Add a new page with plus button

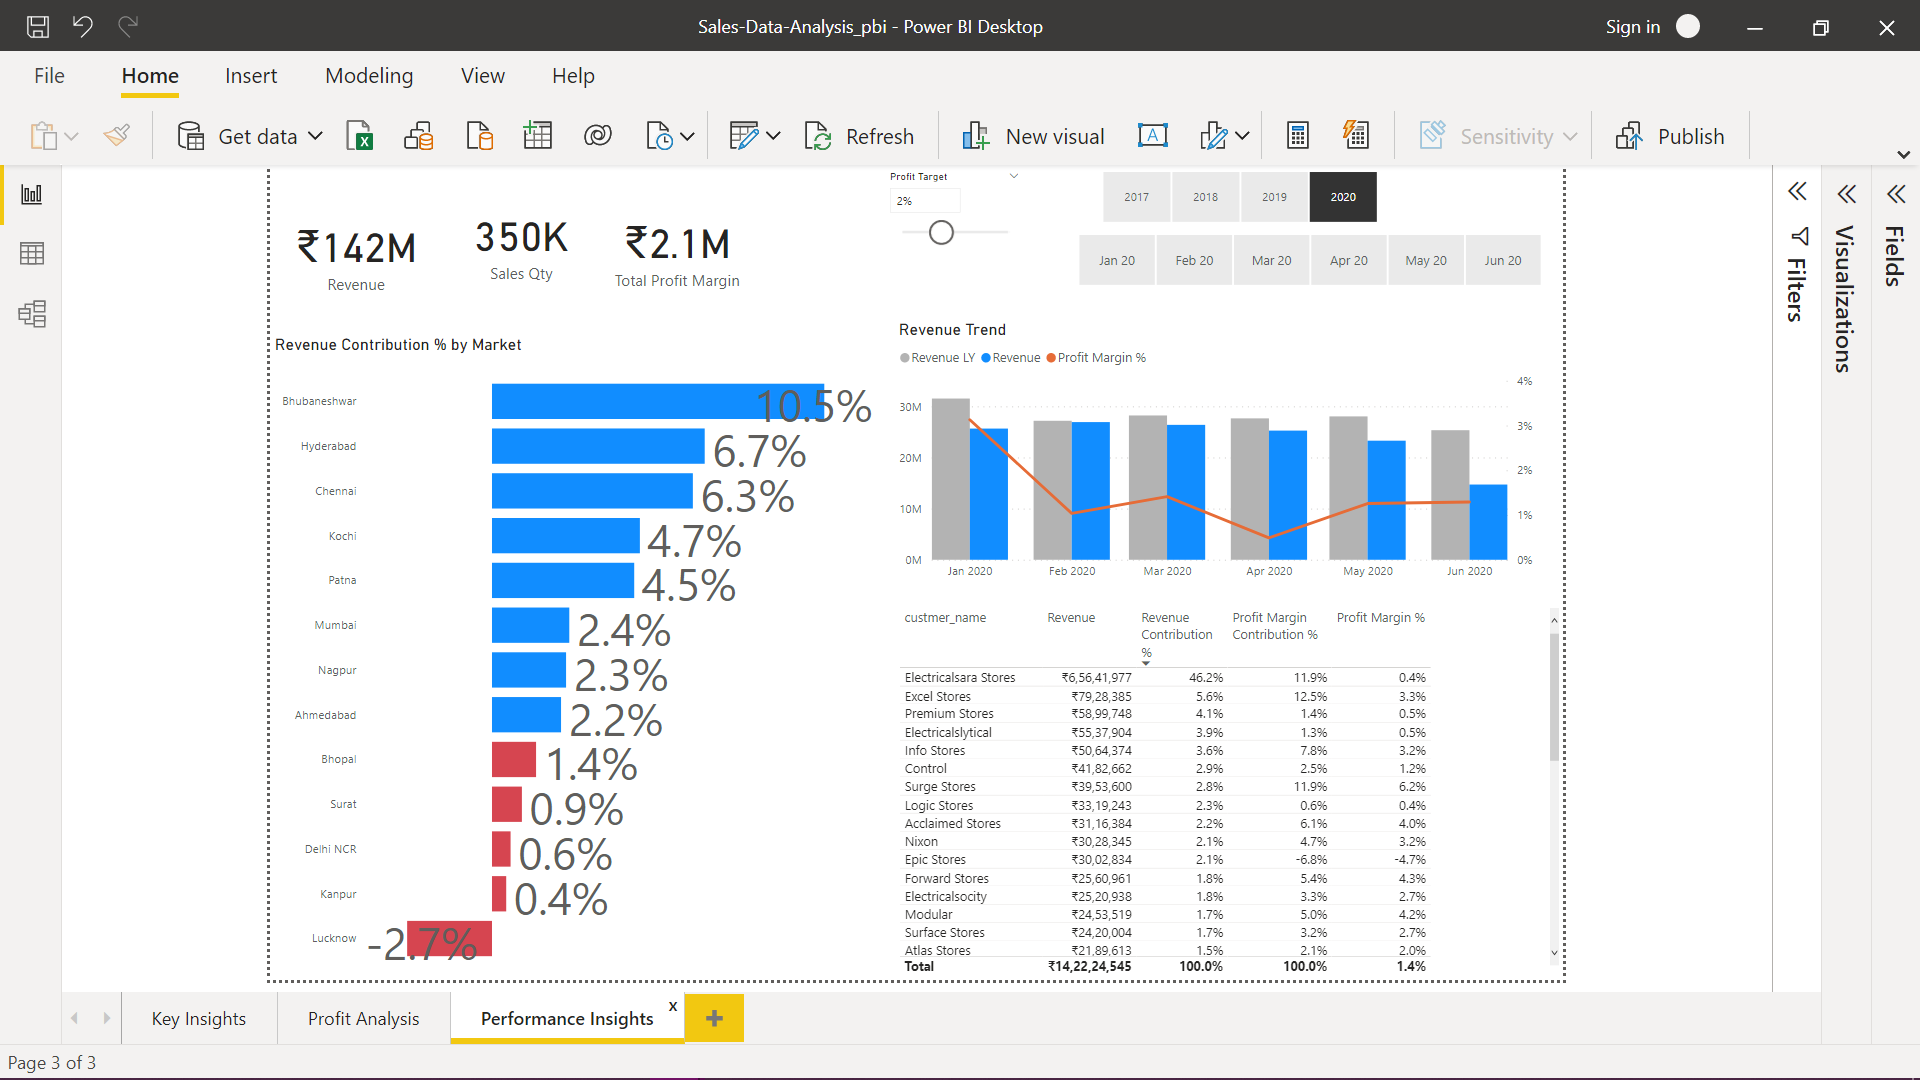click(714, 1018)
